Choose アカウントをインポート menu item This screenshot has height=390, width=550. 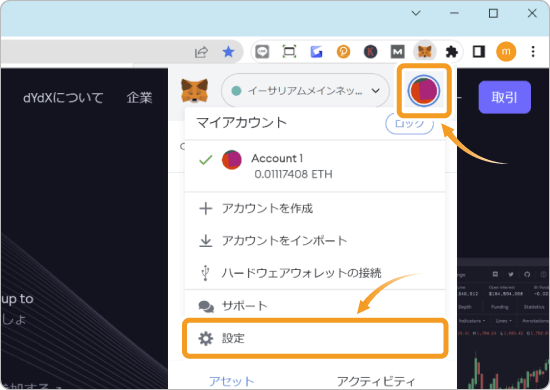pos(315,241)
